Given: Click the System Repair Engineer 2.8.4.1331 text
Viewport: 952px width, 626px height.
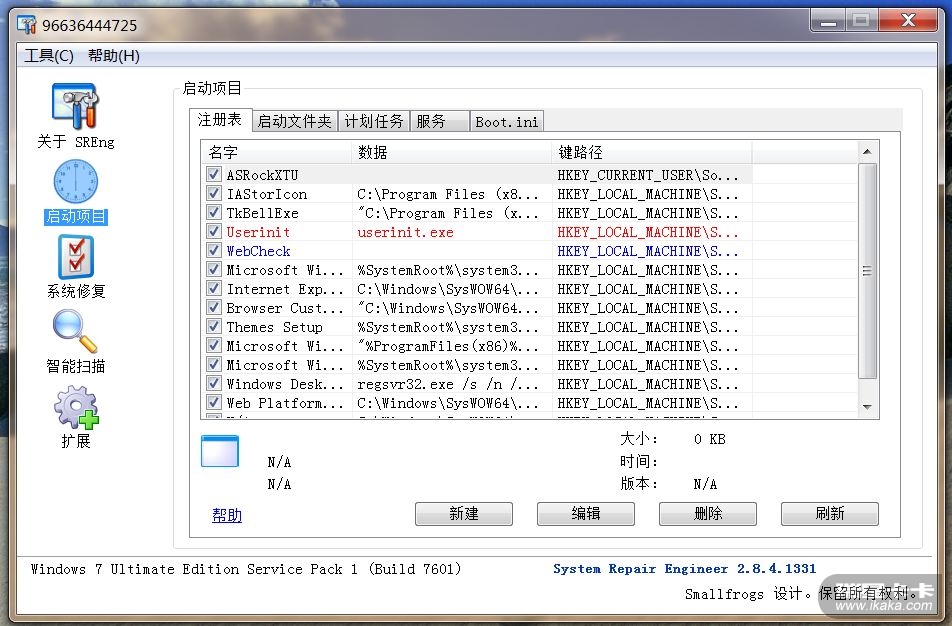Looking at the screenshot, I should point(684,569).
